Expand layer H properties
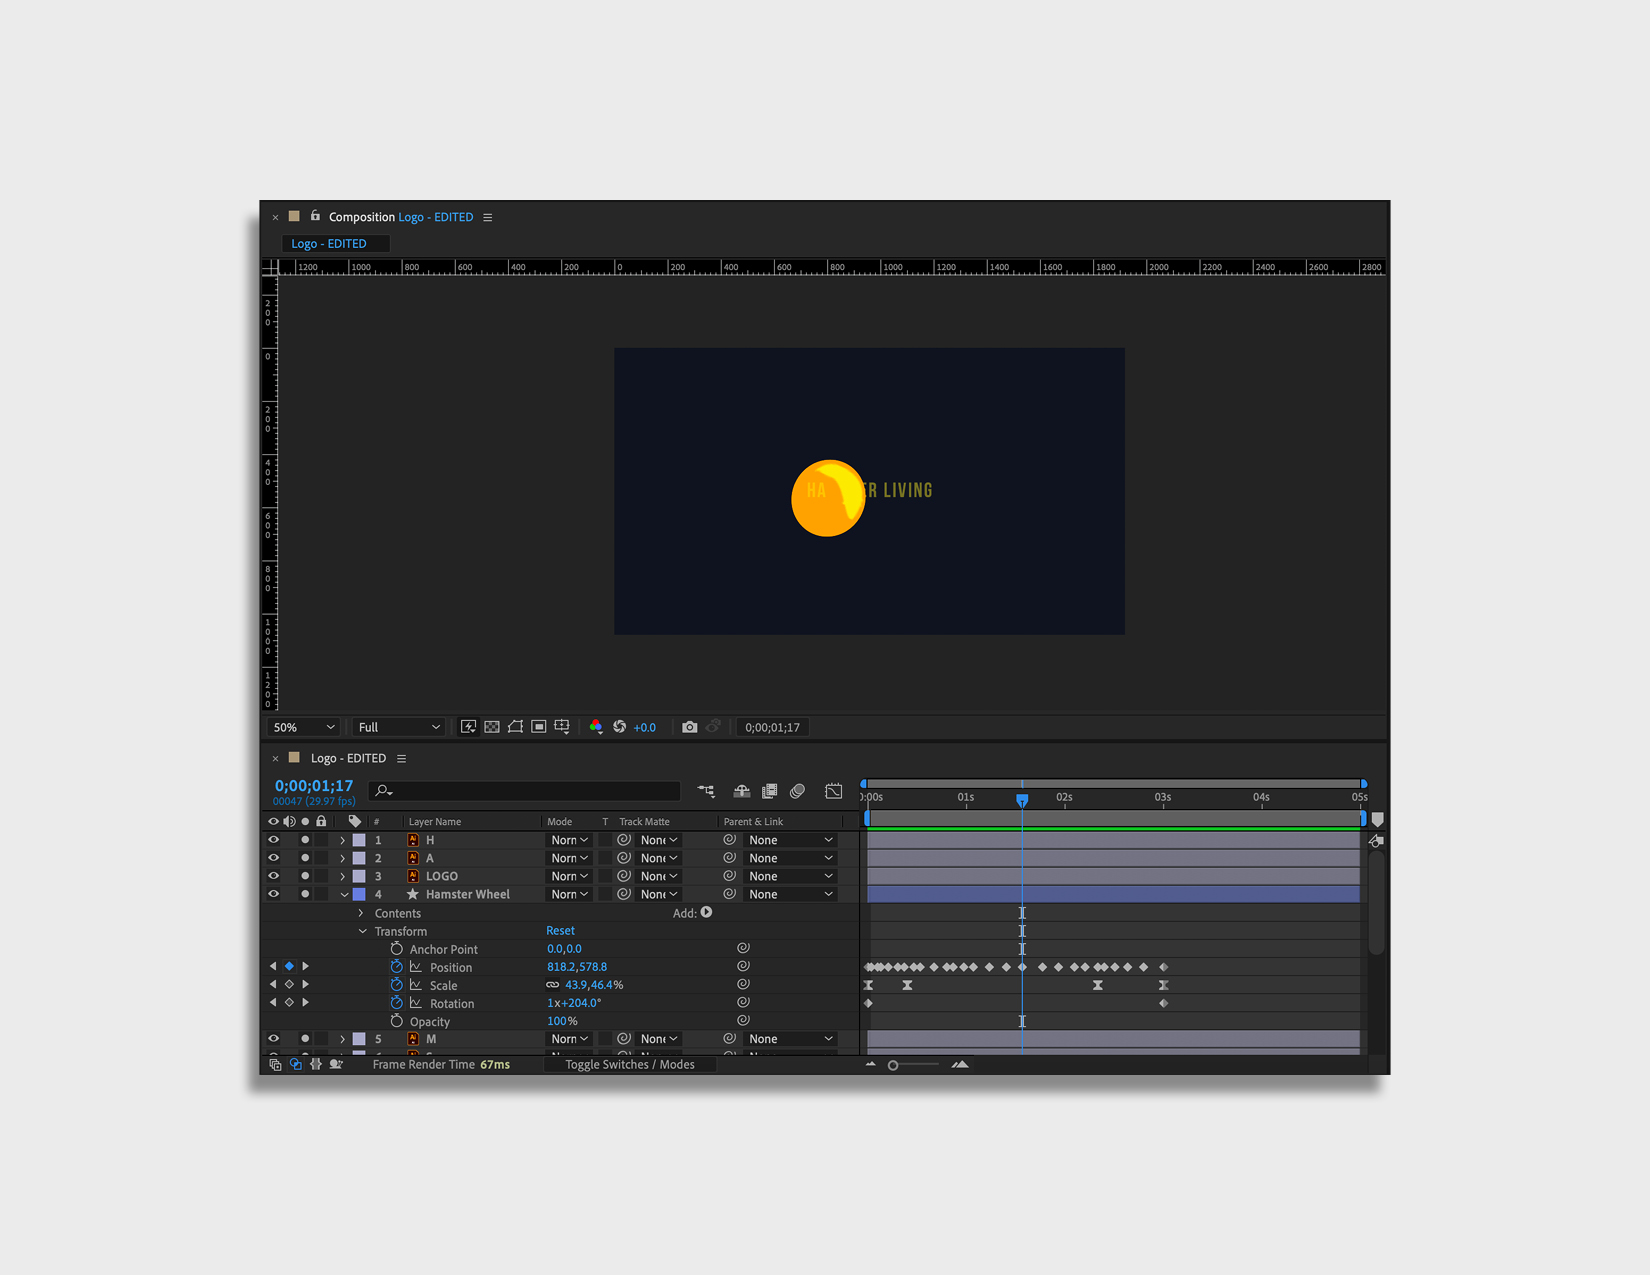Viewport: 1650px width, 1275px height. pos(342,840)
